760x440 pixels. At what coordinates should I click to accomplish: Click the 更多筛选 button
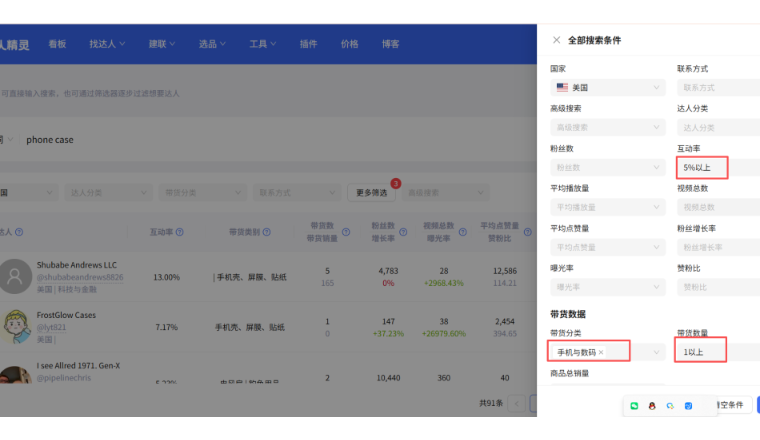tap(372, 193)
